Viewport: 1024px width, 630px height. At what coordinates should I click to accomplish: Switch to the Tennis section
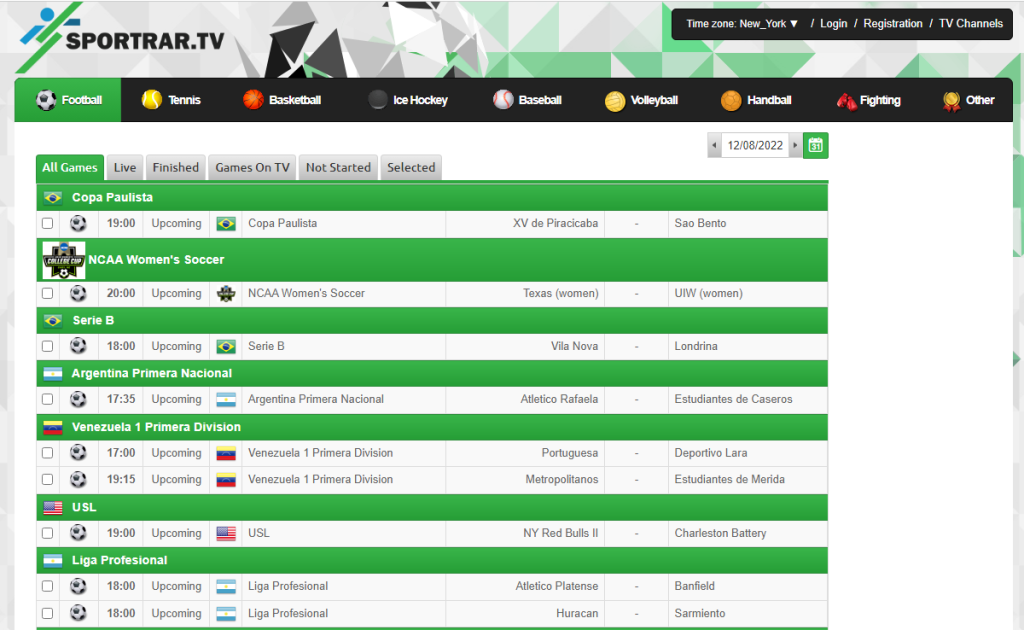point(171,100)
